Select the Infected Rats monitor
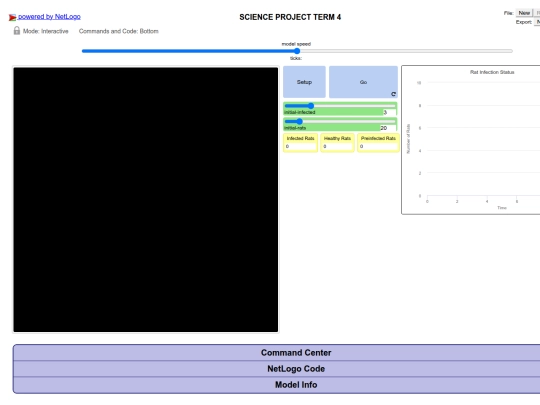This screenshot has height=405, width=540. pos(300,143)
